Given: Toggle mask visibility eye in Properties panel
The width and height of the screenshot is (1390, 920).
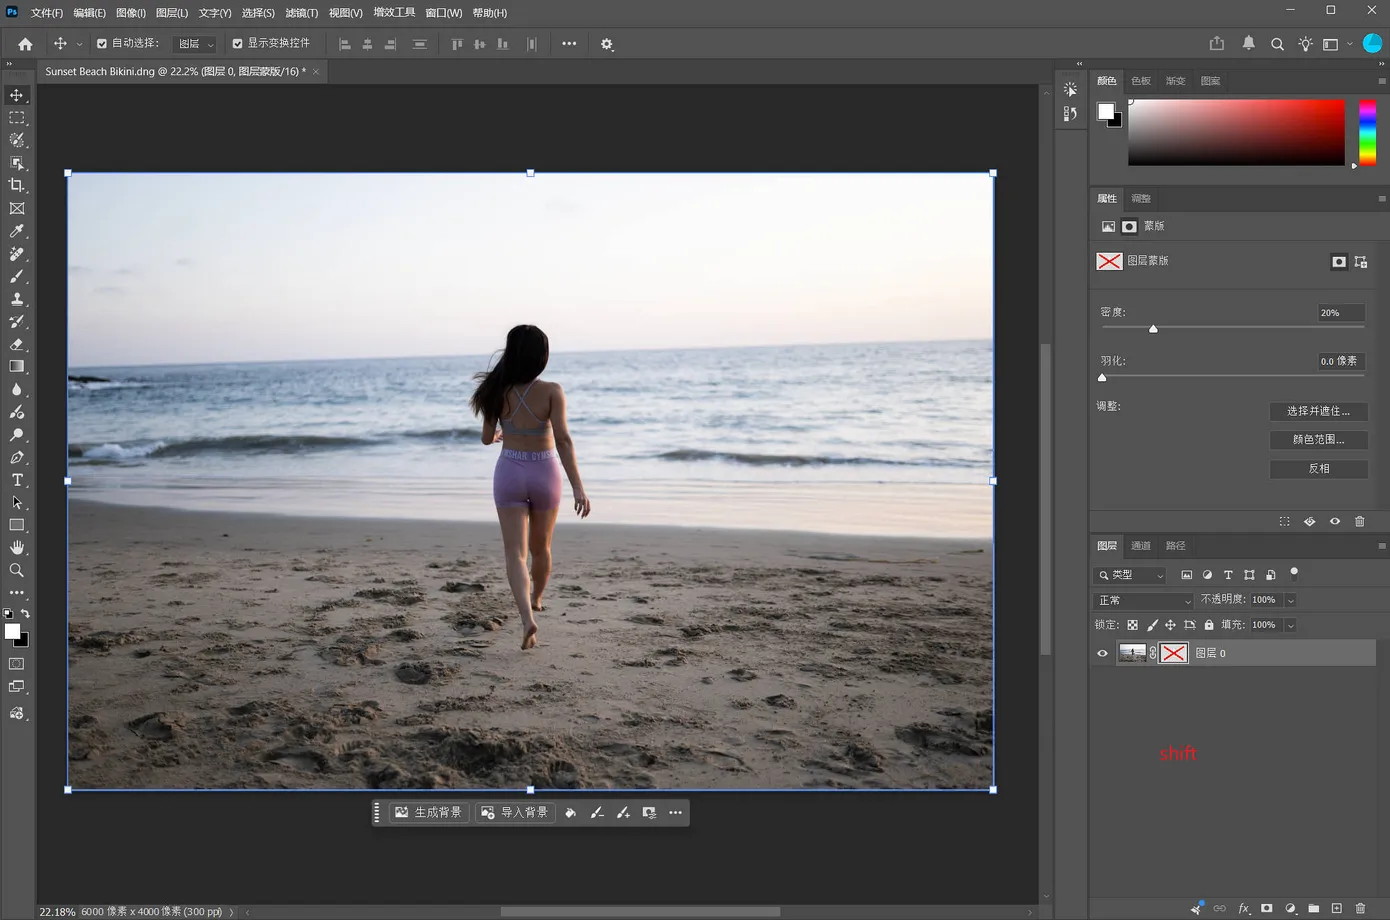Looking at the screenshot, I should click(1335, 521).
